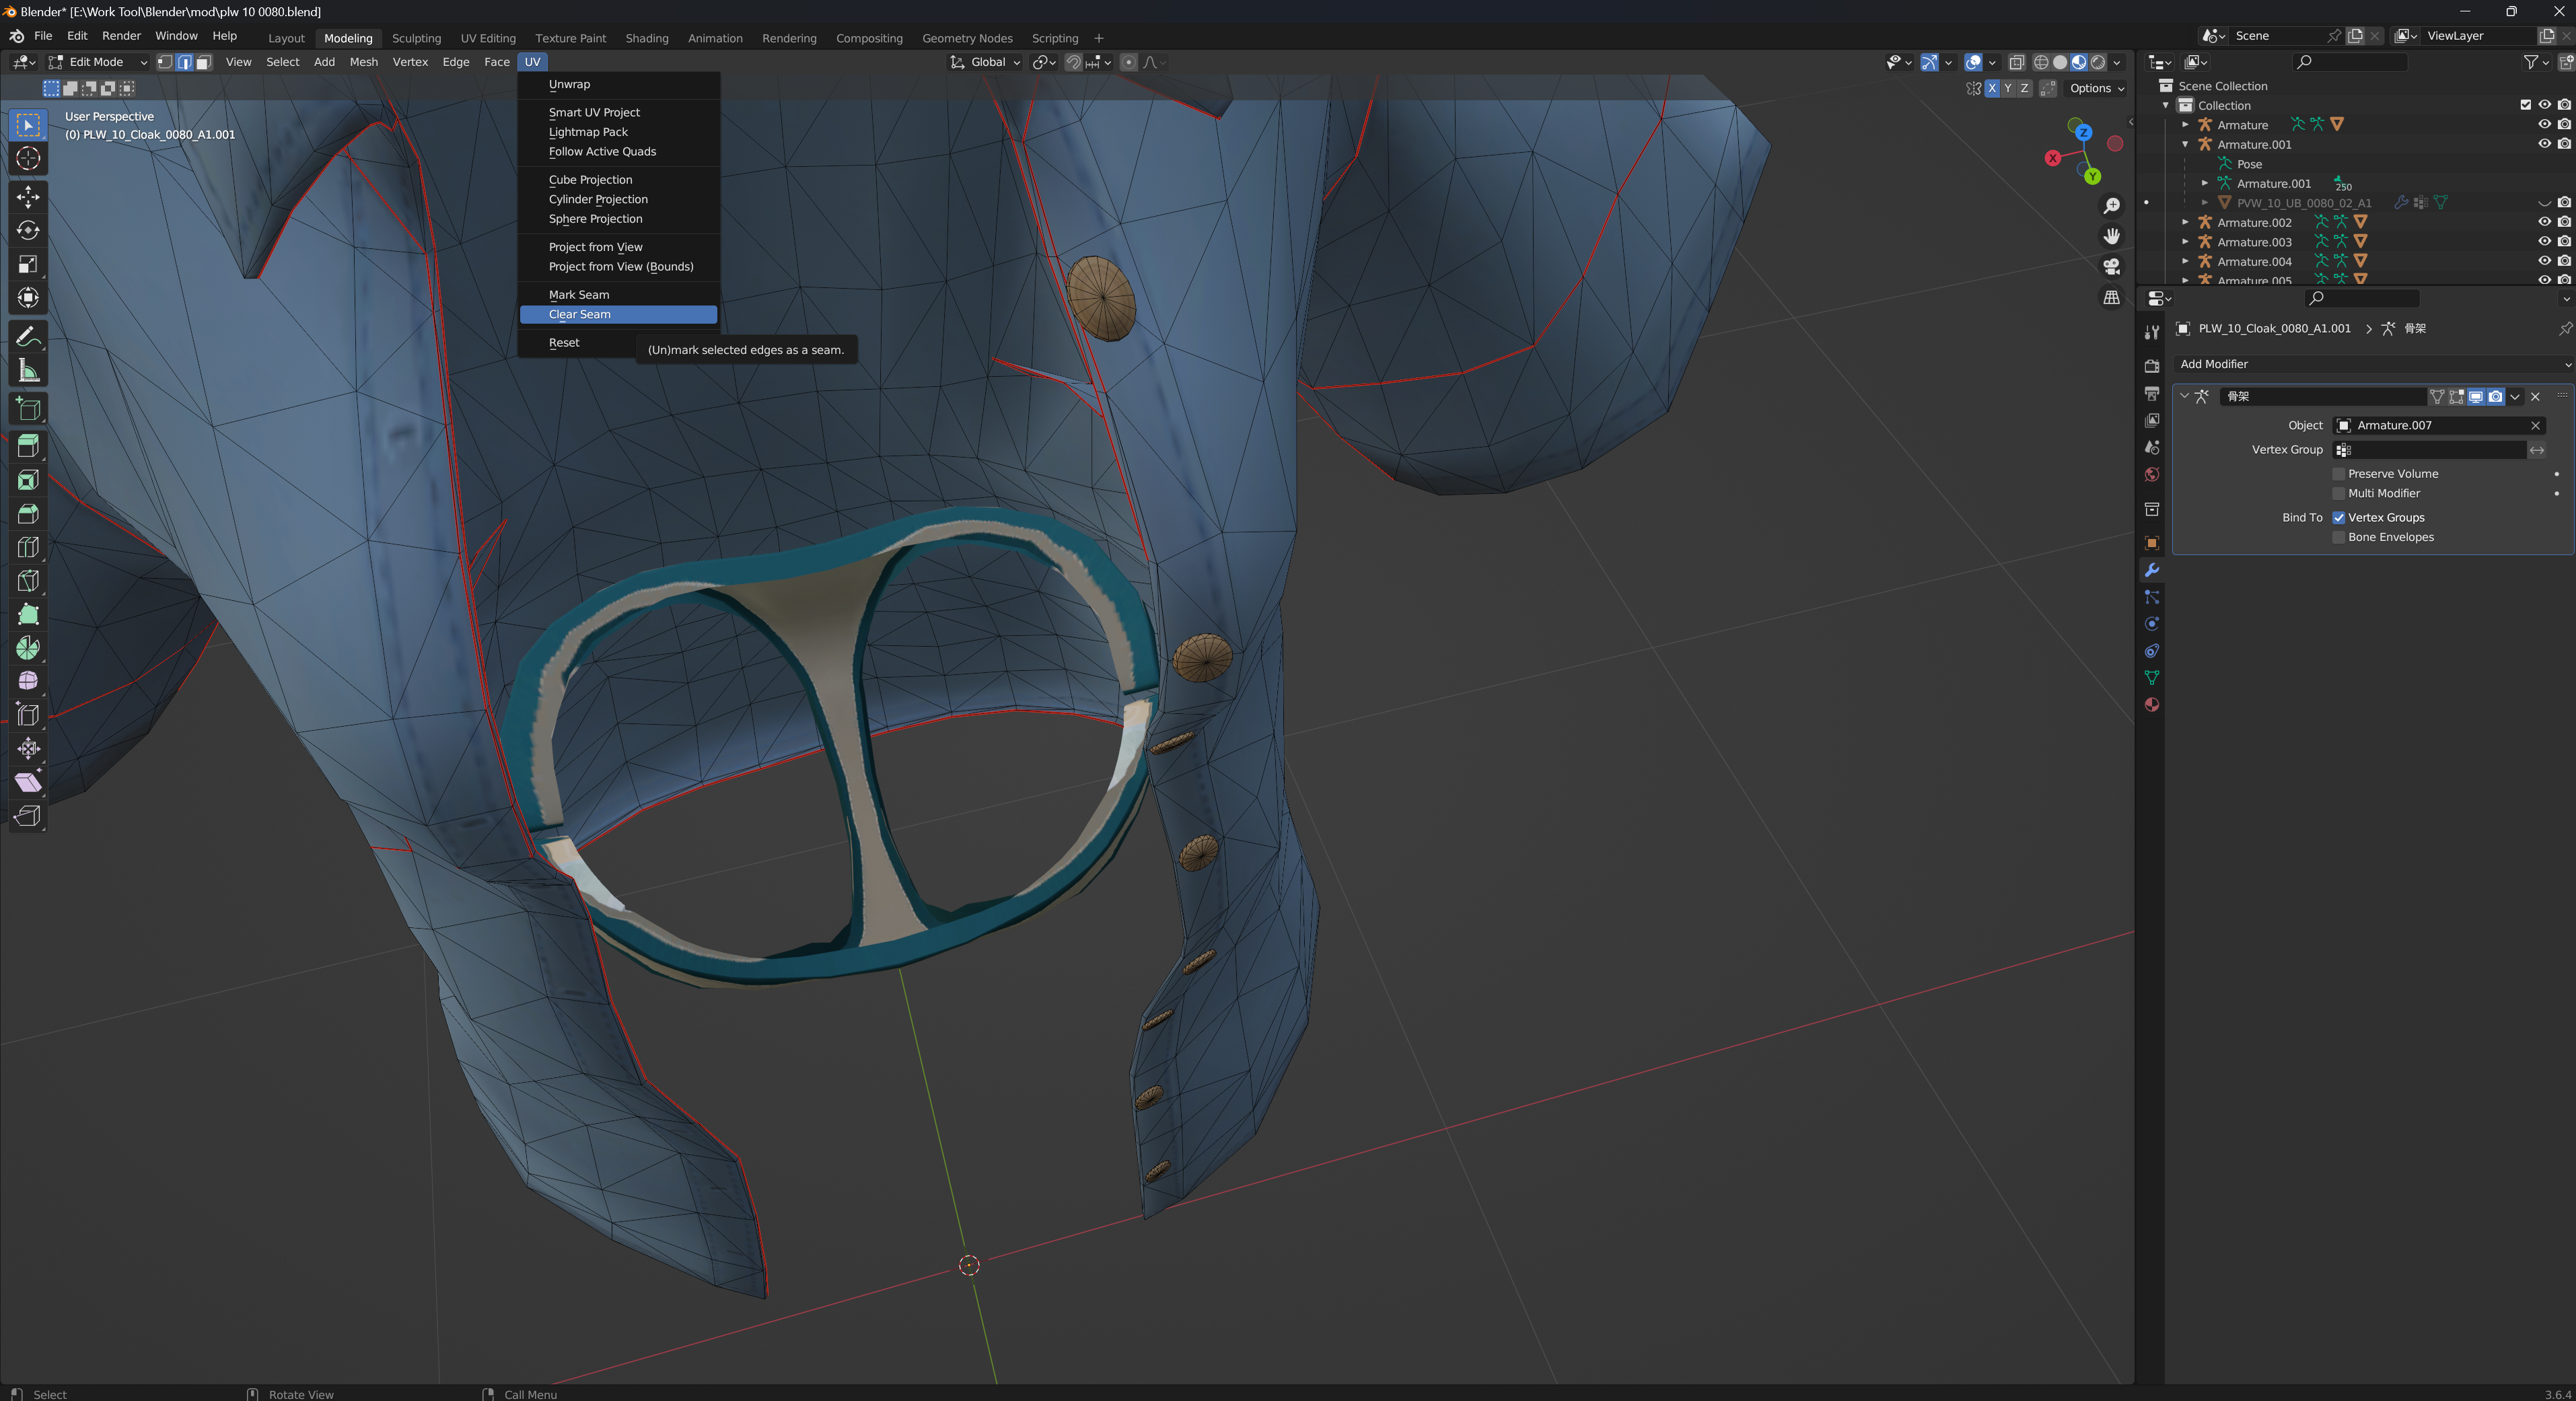This screenshot has height=1401, width=2576.
Task: Select the Knife tool
Action: [28, 581]
